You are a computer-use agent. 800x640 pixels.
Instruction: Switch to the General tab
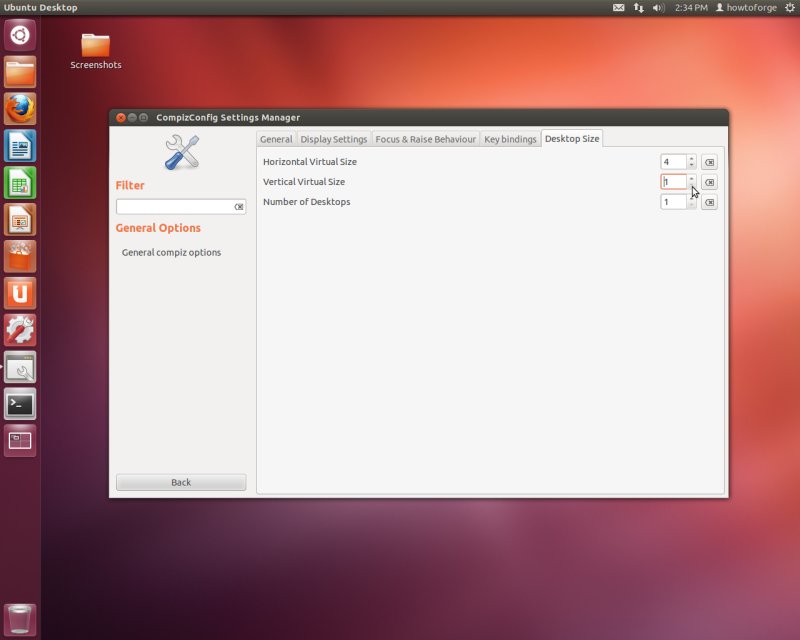coord(276,139)
